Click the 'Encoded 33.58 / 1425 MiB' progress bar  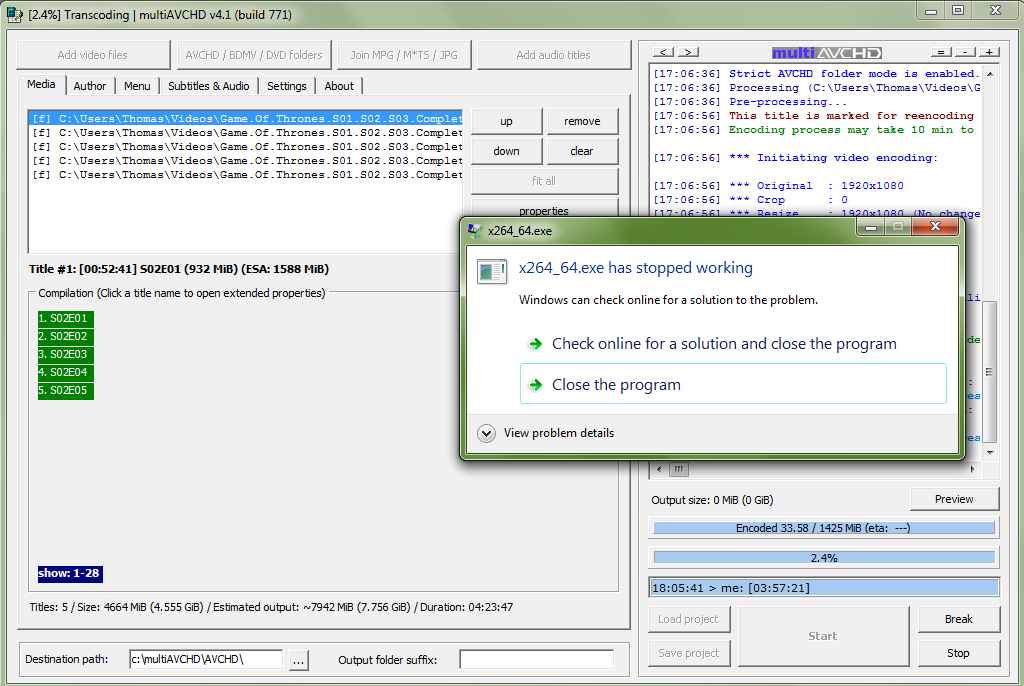(824, 528)
